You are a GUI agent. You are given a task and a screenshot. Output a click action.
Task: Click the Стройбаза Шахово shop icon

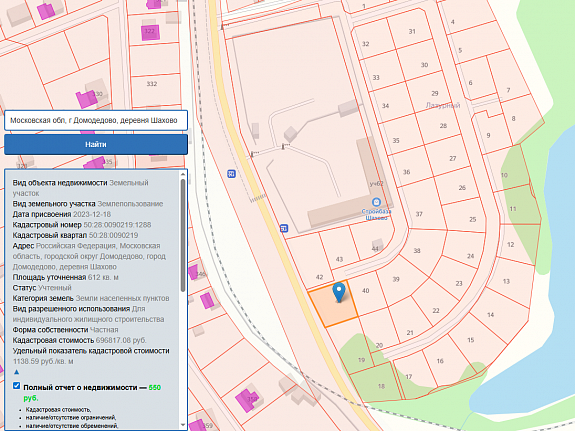(376, 202)
